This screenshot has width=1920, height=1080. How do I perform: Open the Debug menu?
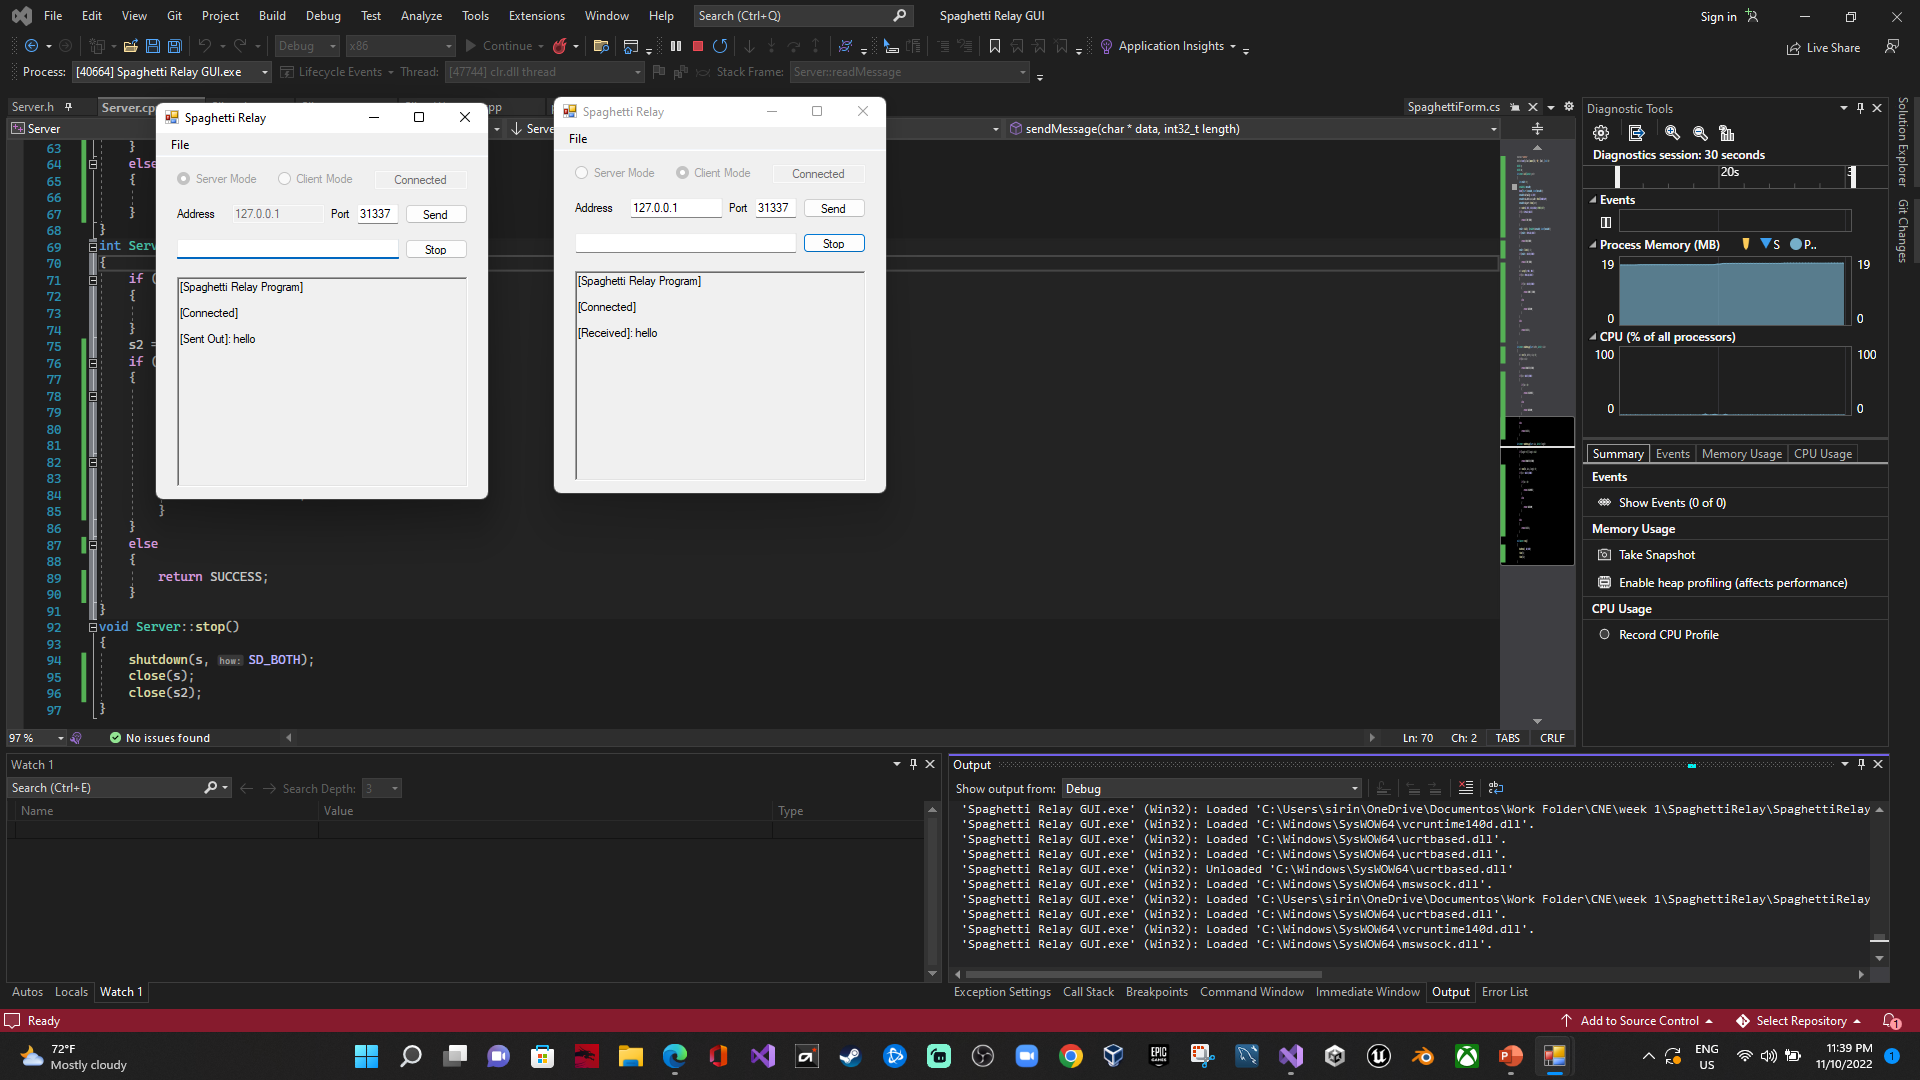click(x=323, y=16)
